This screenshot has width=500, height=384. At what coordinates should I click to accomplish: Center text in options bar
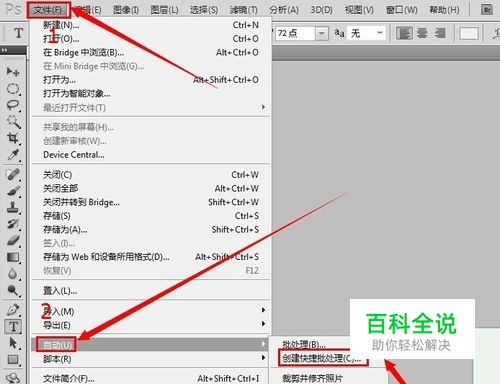pos(422,33)
